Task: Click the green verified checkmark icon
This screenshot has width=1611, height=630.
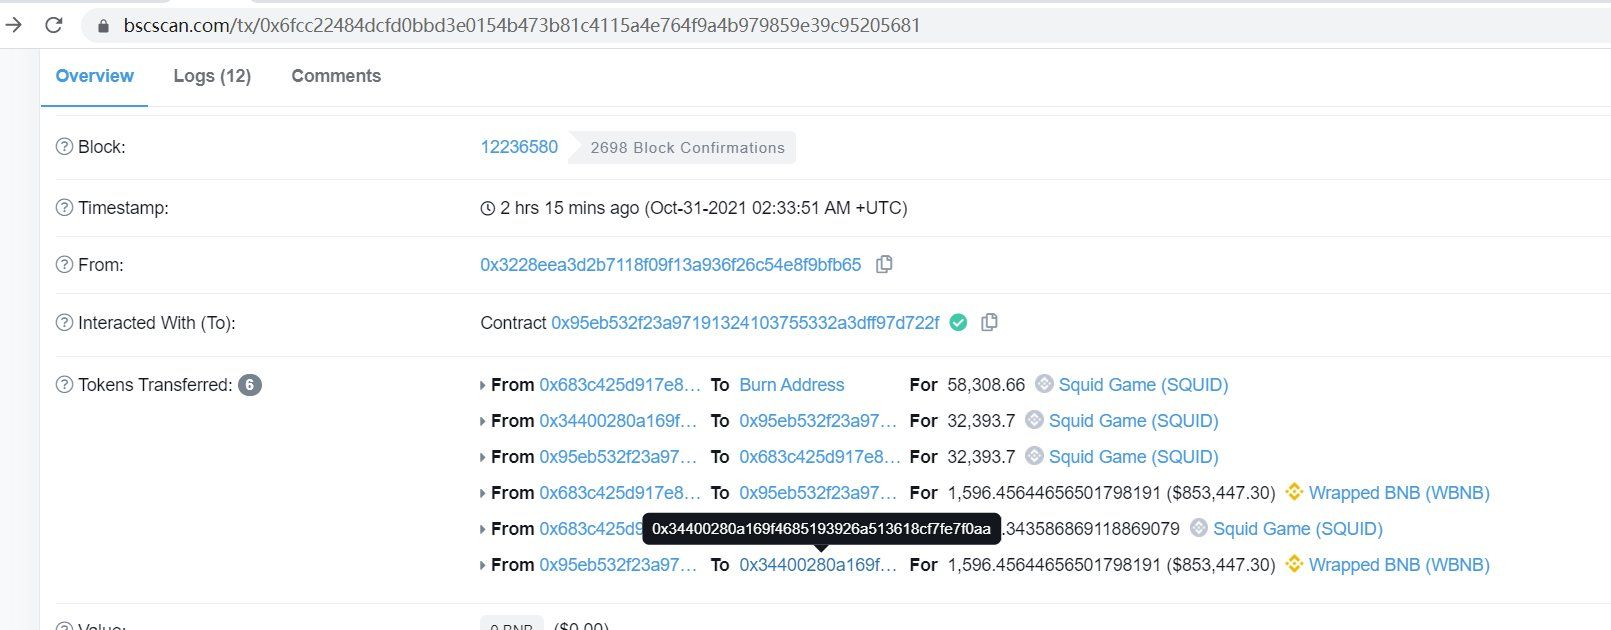Action: pos(958,322)
